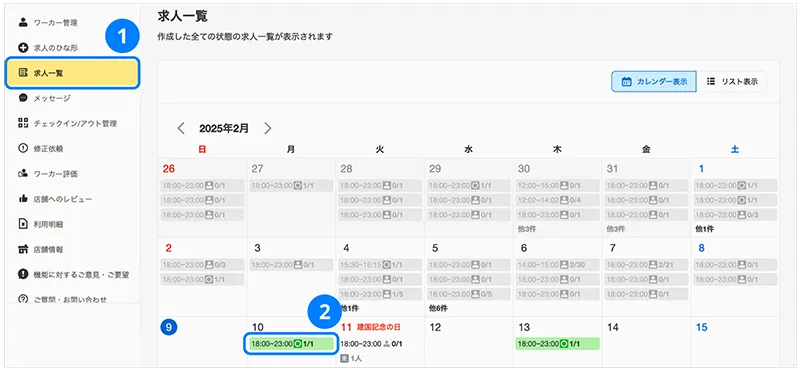Select date 12 in the calendar

pyautogui.click(x=435, y=327)
